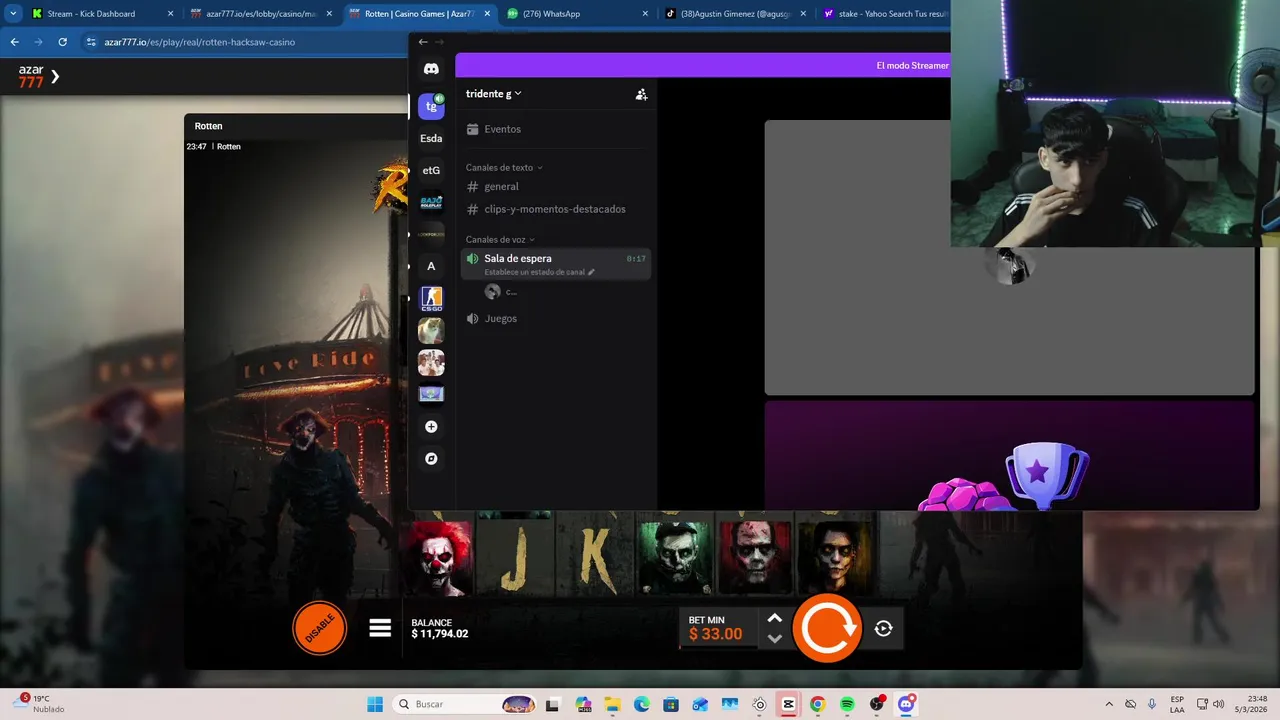Click the add a server plus icon
The image size is (1280, 720).
pos(431,427)
